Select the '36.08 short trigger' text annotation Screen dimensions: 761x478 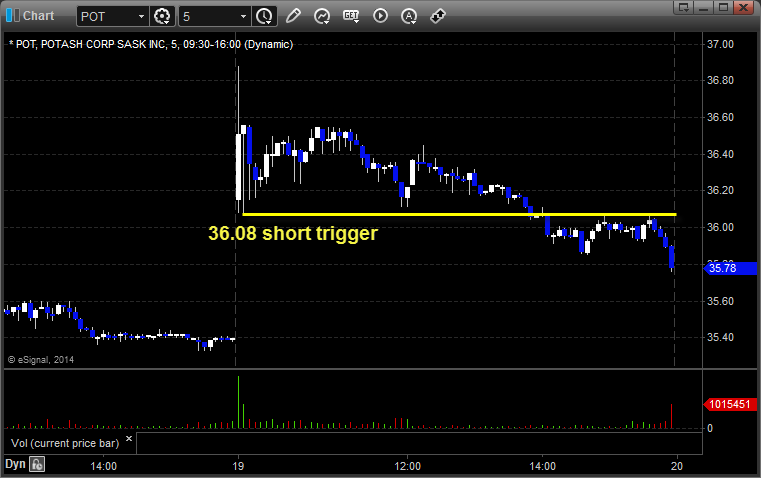pos(293,233)
